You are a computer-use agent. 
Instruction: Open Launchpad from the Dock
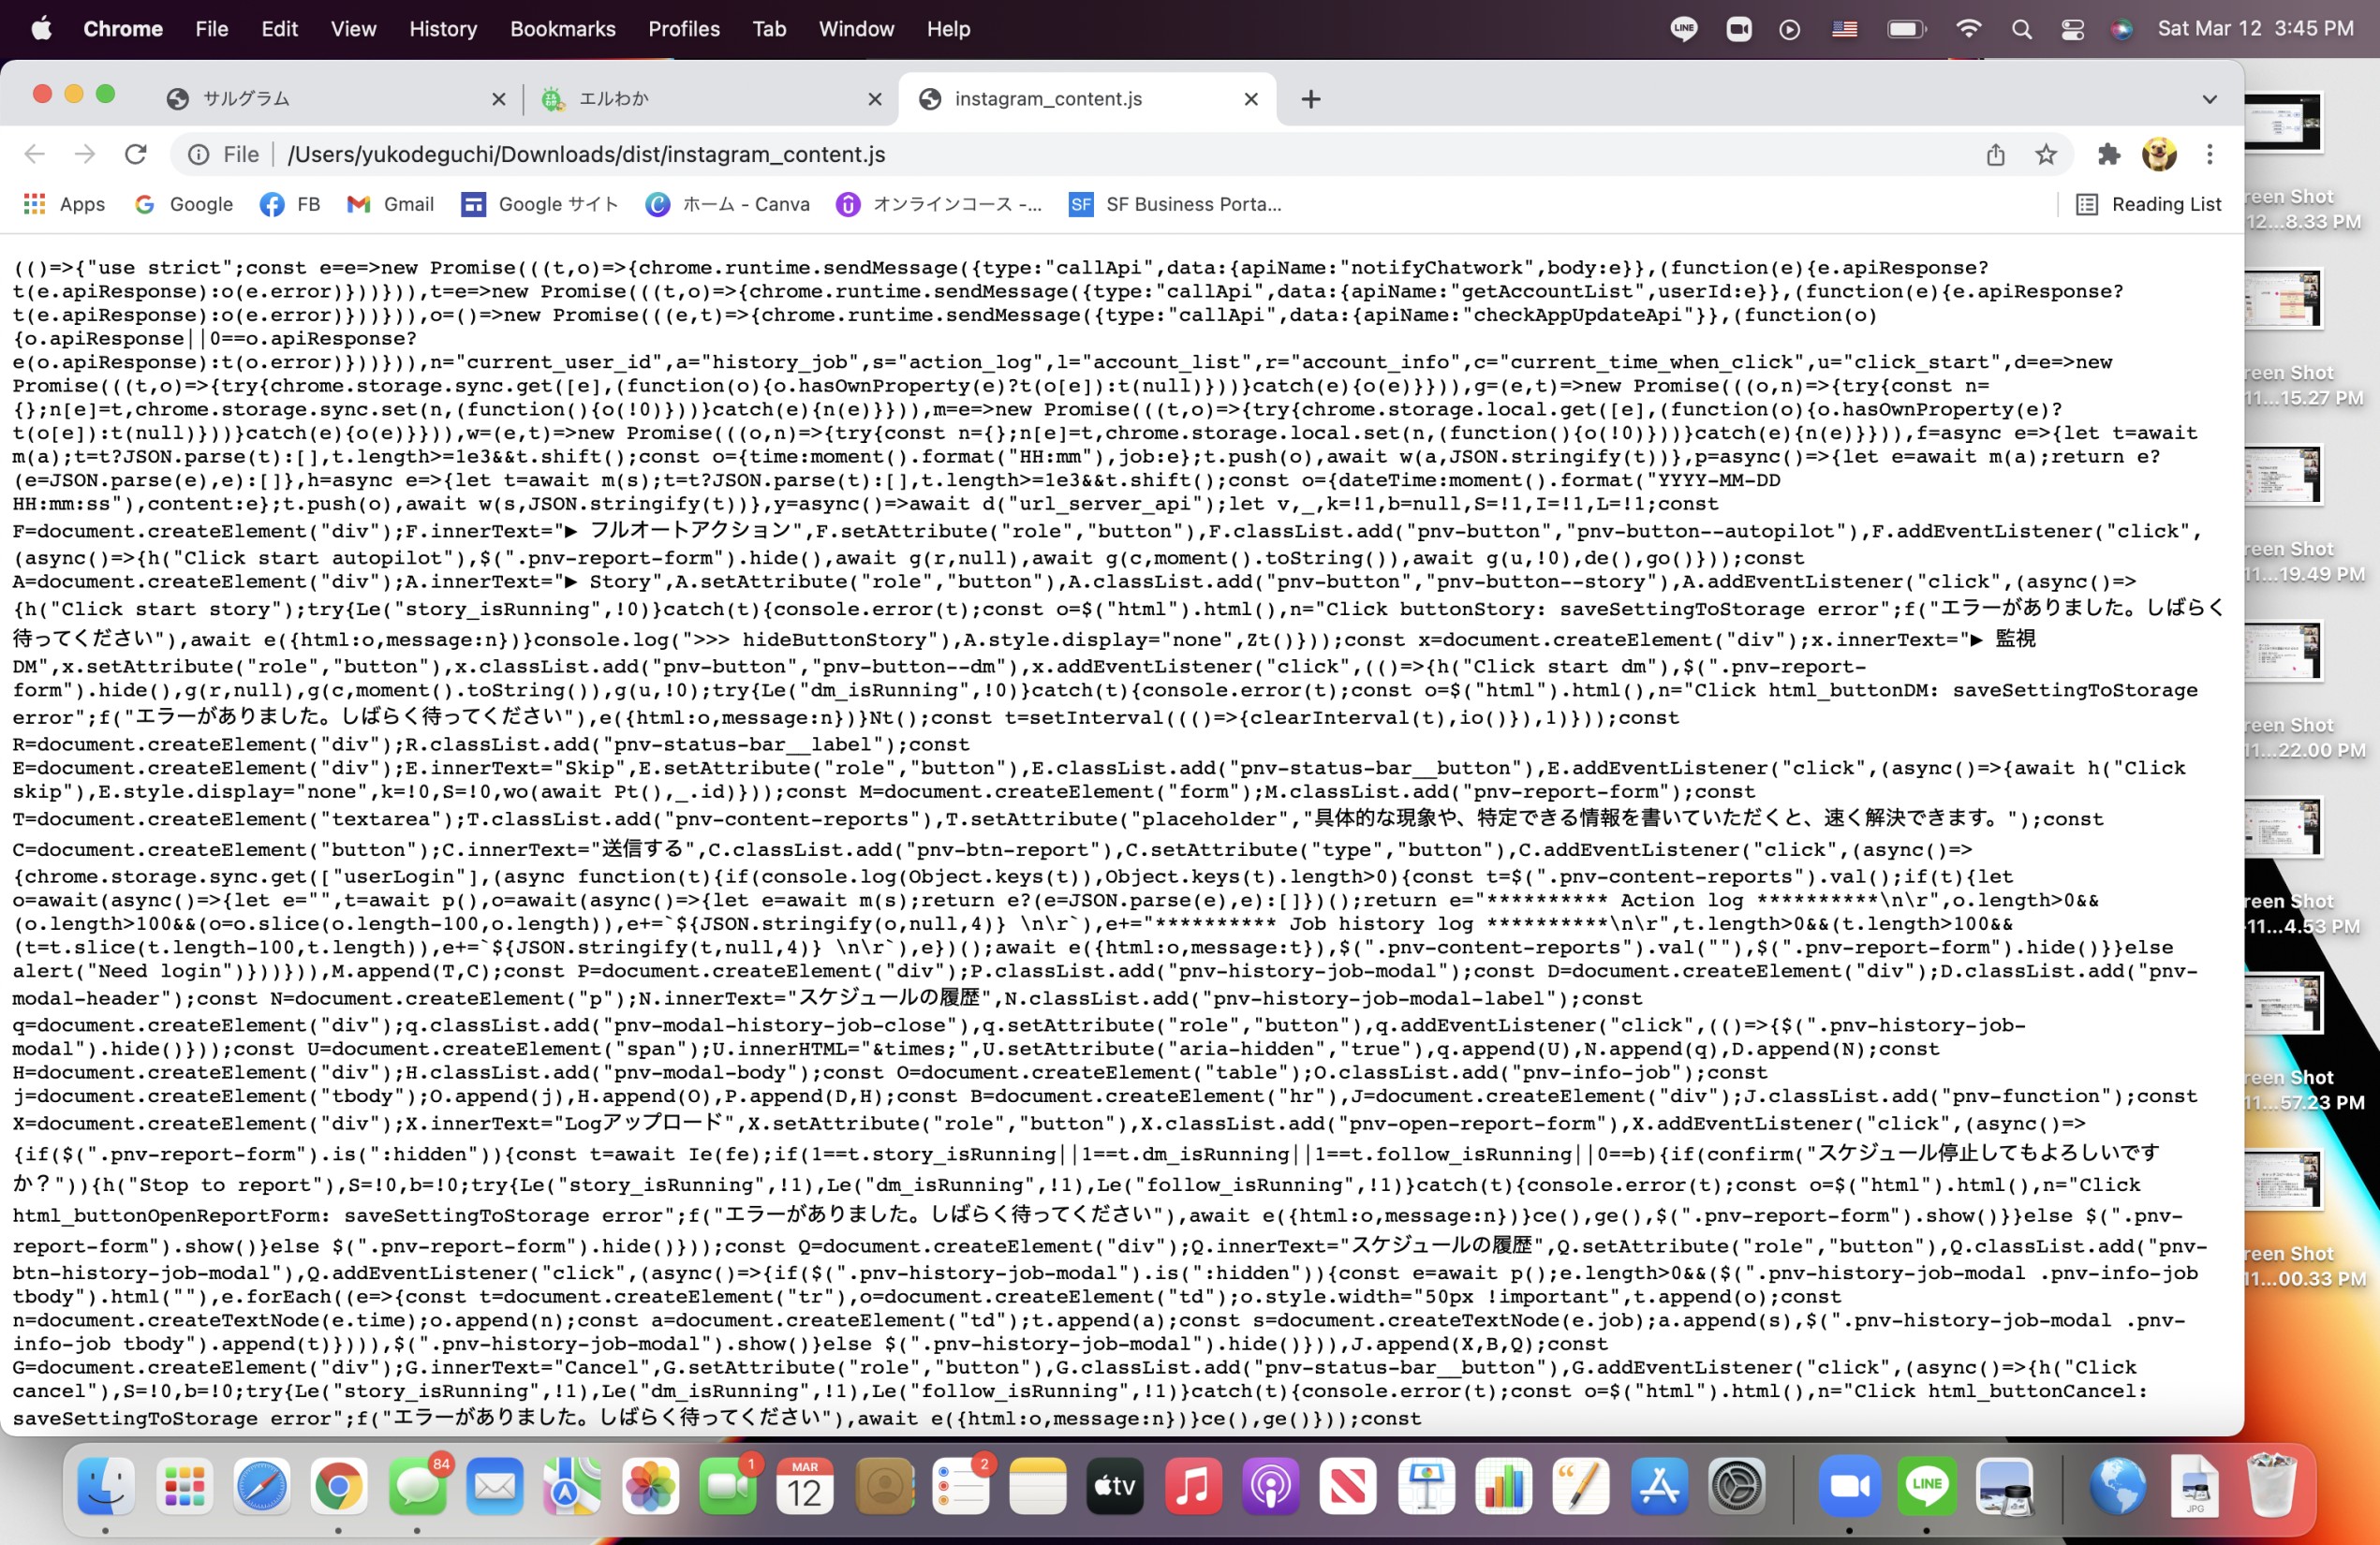click(x=183, y=1486)
